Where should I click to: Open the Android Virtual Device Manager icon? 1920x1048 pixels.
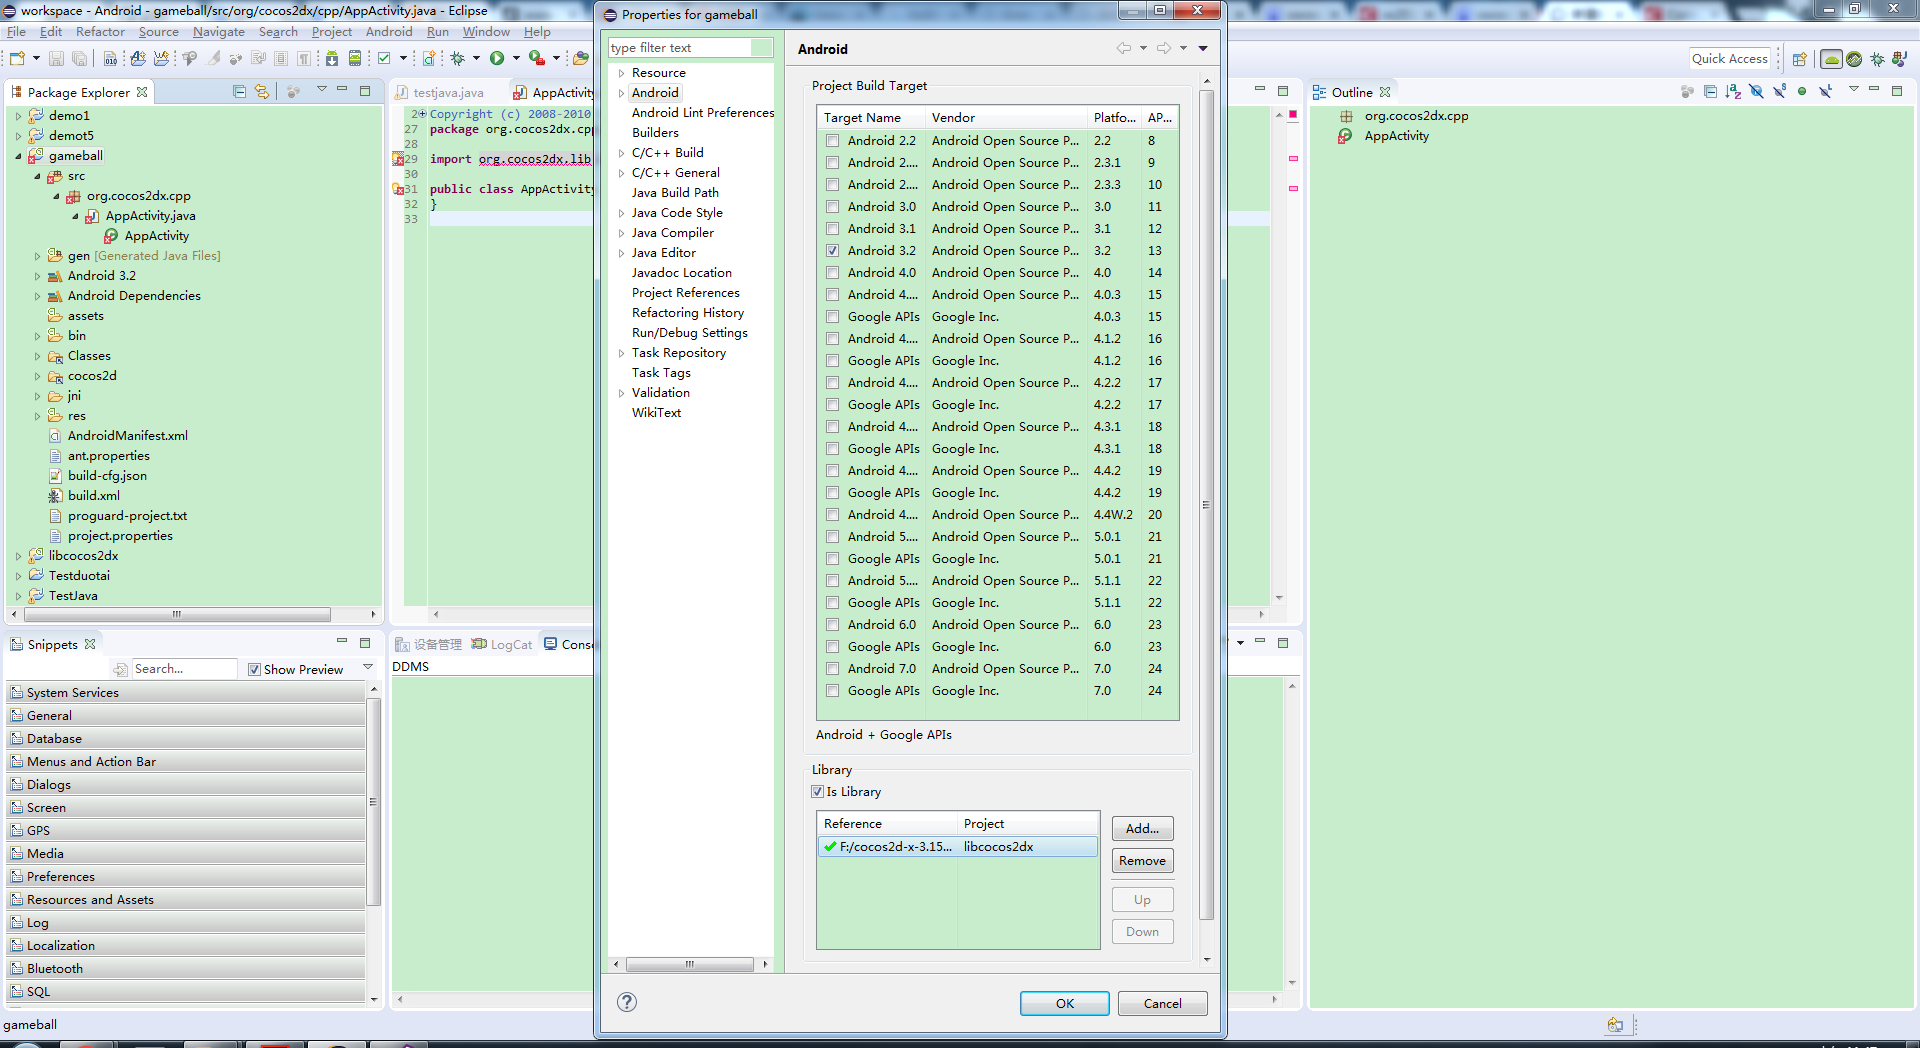(355, 58)
